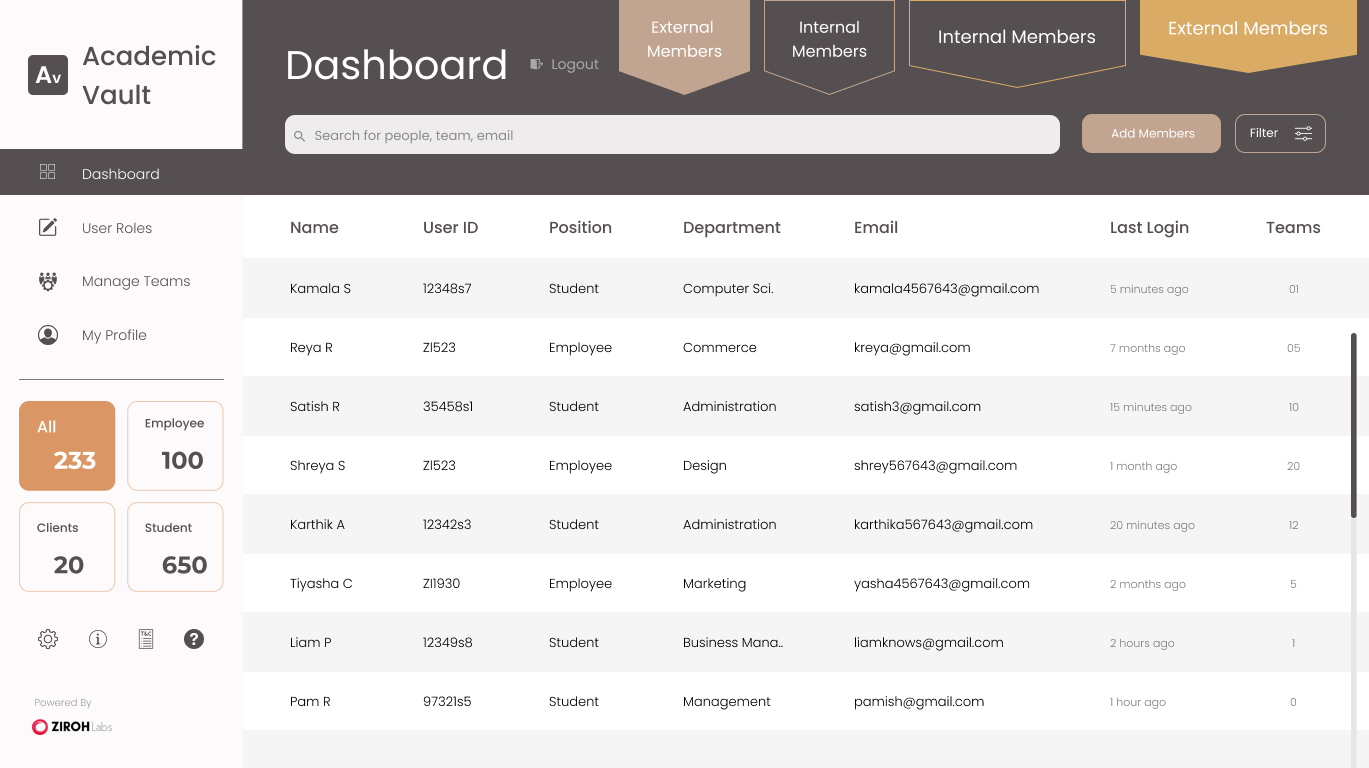Open the Filter button
Image resolution: width=1369 pixels, height=768 pixels.
(1280, 133)
